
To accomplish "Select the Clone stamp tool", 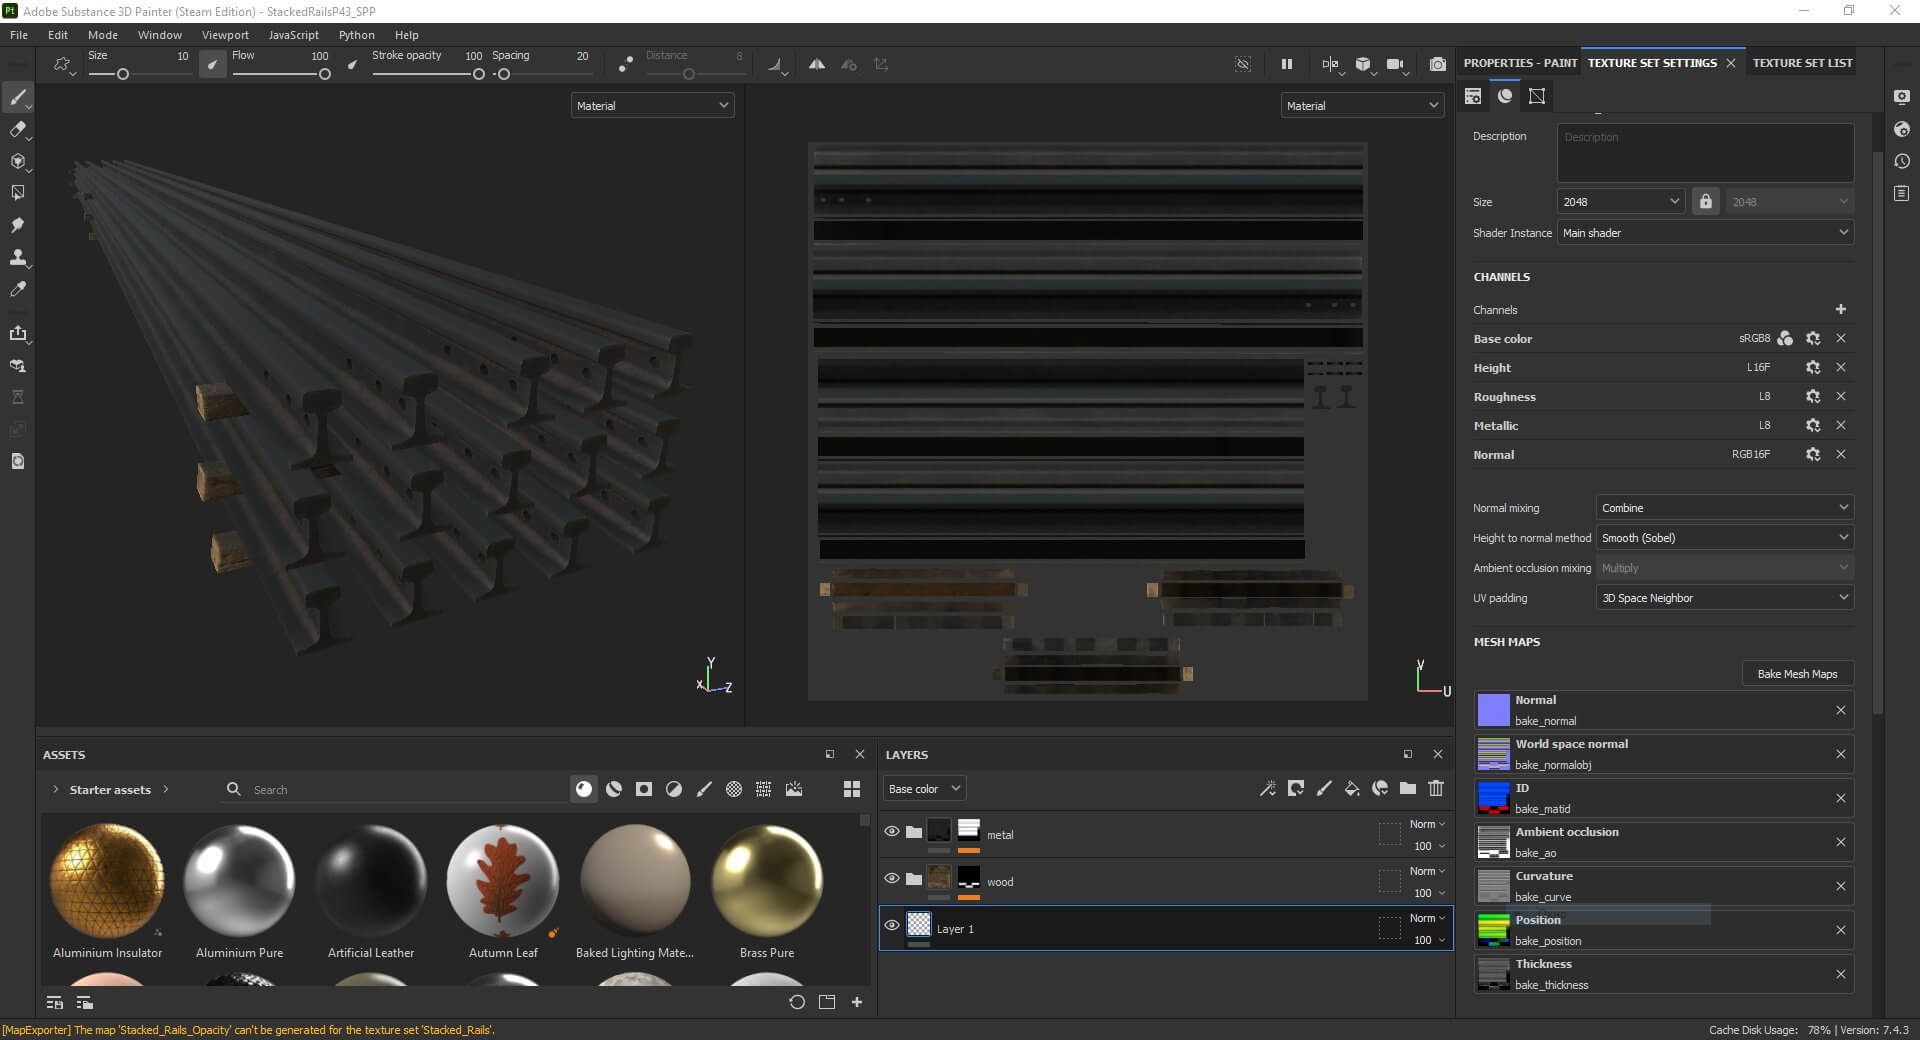I will 17,257.
